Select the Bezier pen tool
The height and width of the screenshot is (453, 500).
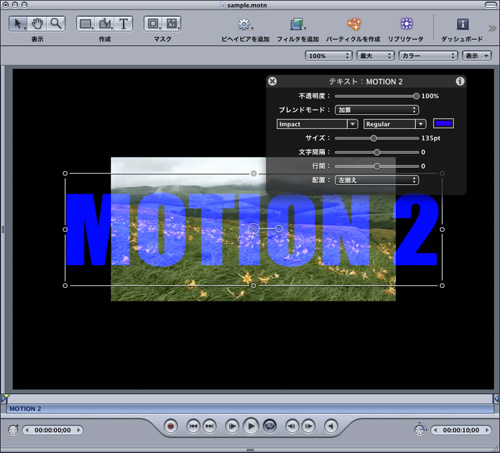105,24
